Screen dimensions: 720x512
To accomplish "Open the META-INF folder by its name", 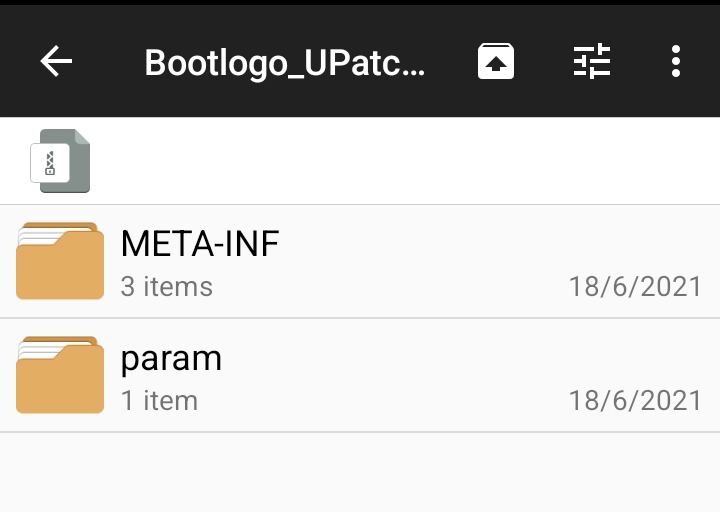I will point(200,243).
